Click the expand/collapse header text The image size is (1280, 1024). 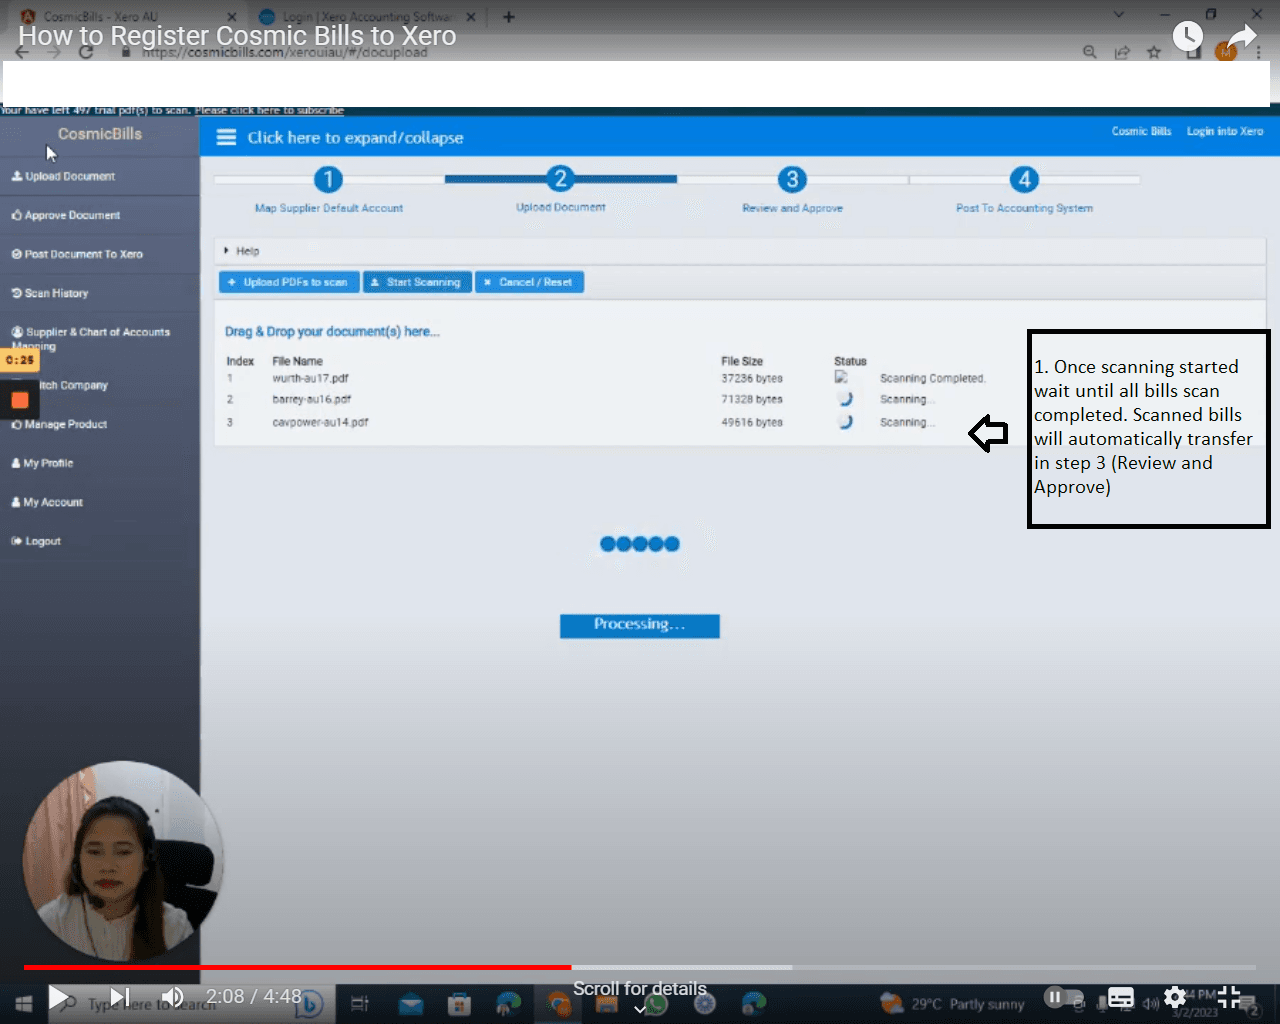pyautogui.click(x=355, y=138)
